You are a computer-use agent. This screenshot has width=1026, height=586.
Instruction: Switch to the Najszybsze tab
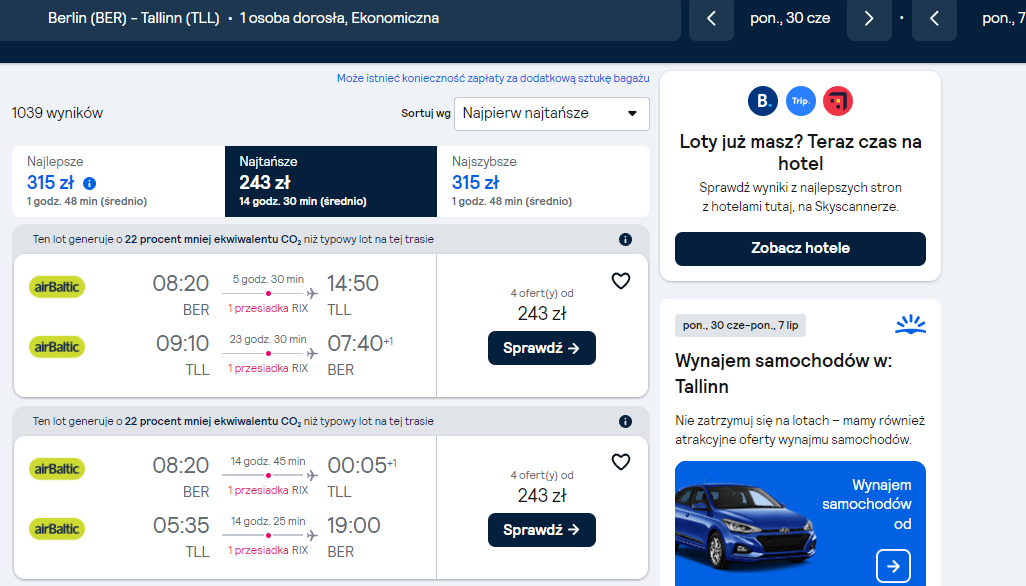(x=543, y=181)
